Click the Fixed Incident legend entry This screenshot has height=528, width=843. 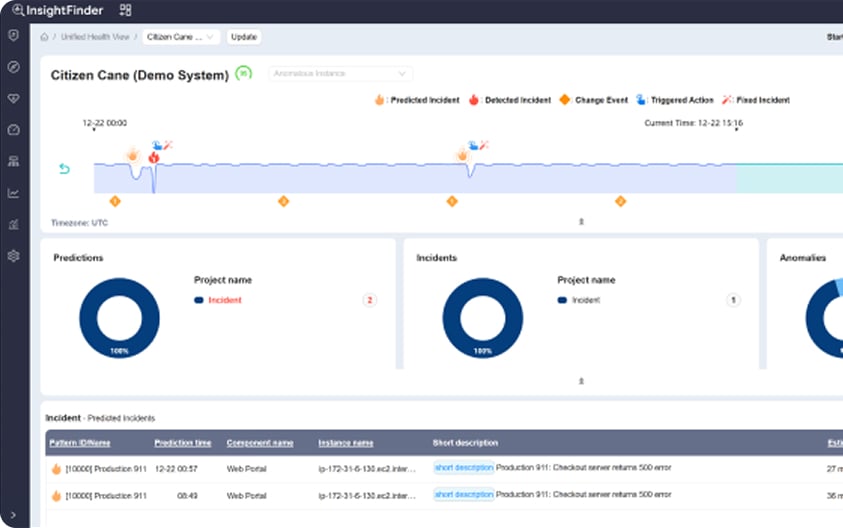click(756, 100)
